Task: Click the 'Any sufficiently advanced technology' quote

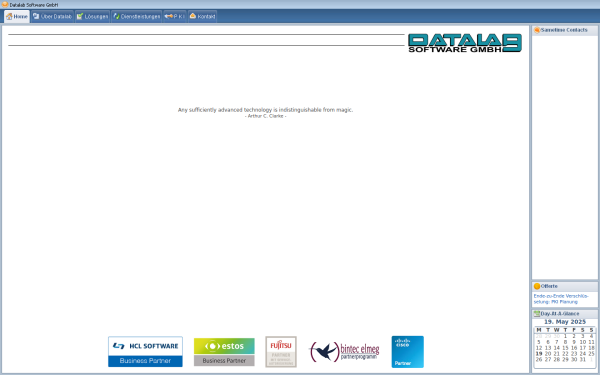Action: (x=266, y=110)
